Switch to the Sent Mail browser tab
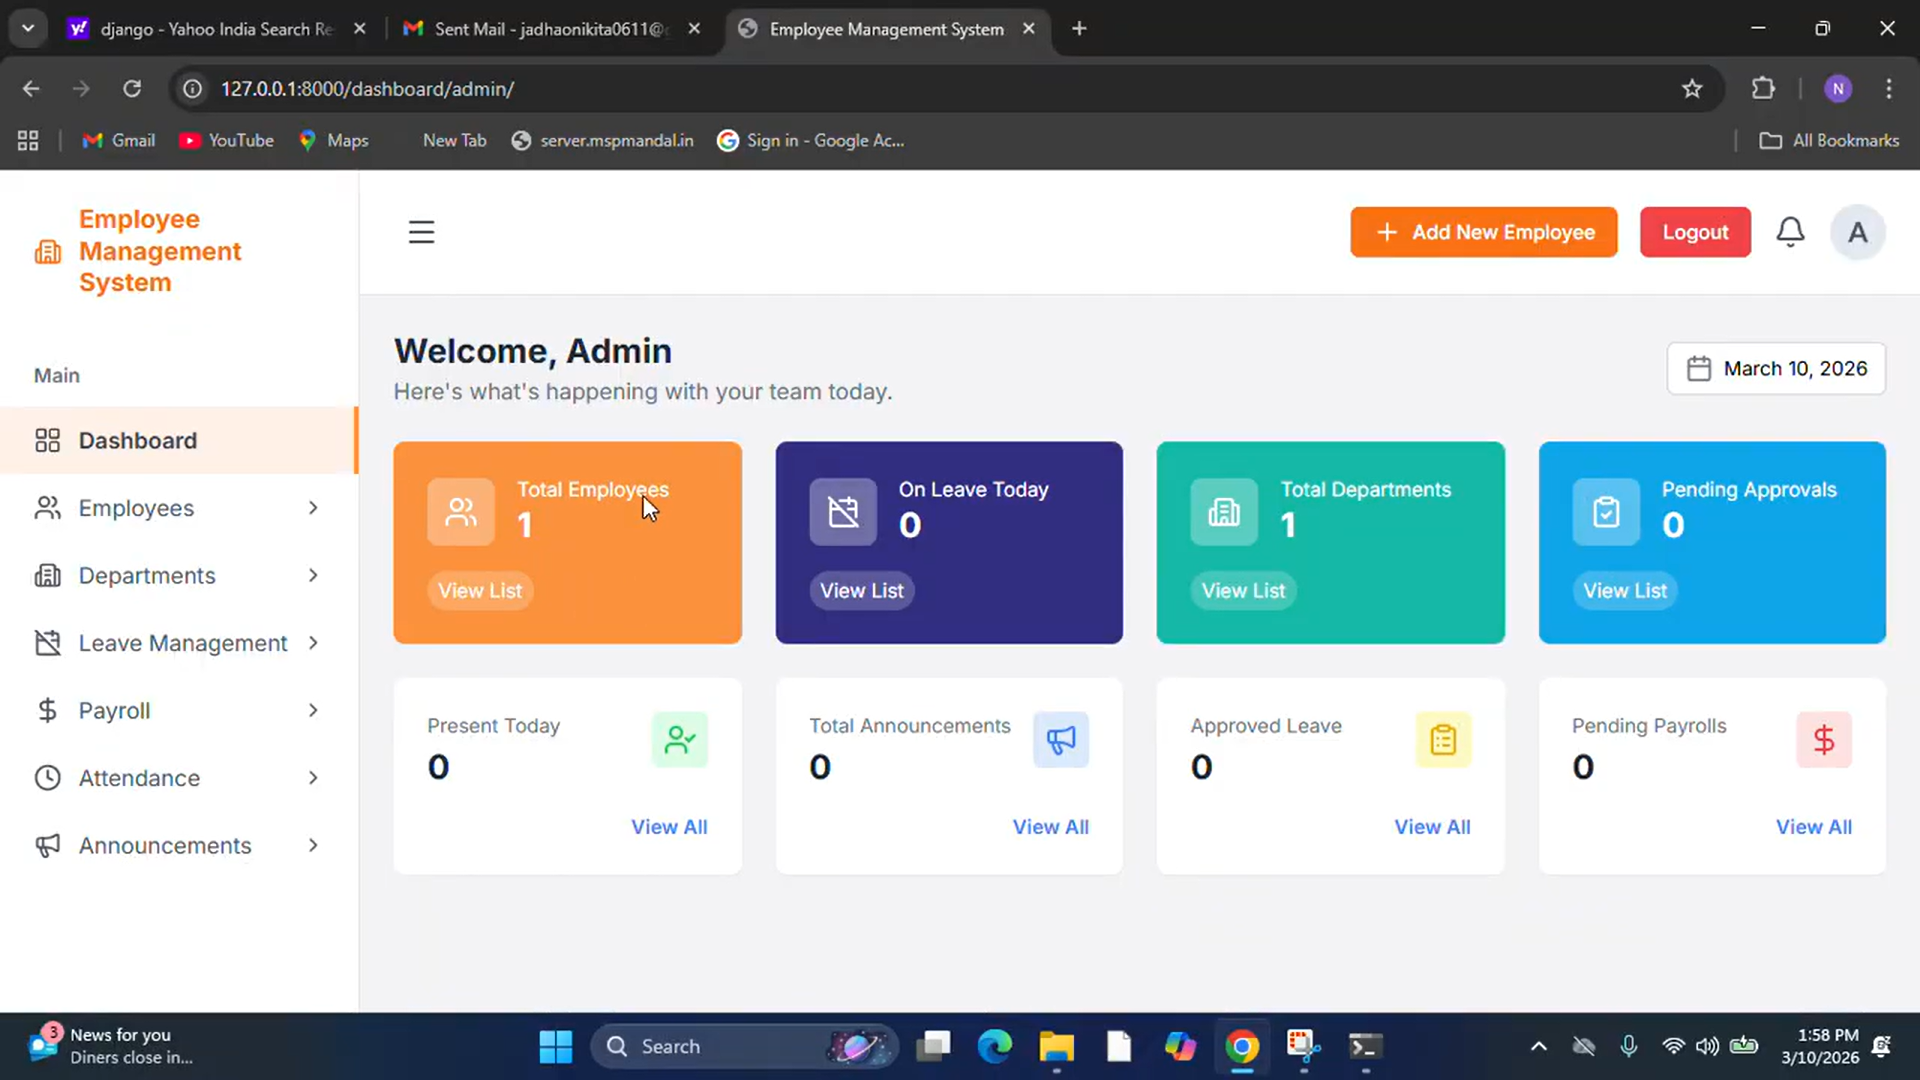 point(551,29)
